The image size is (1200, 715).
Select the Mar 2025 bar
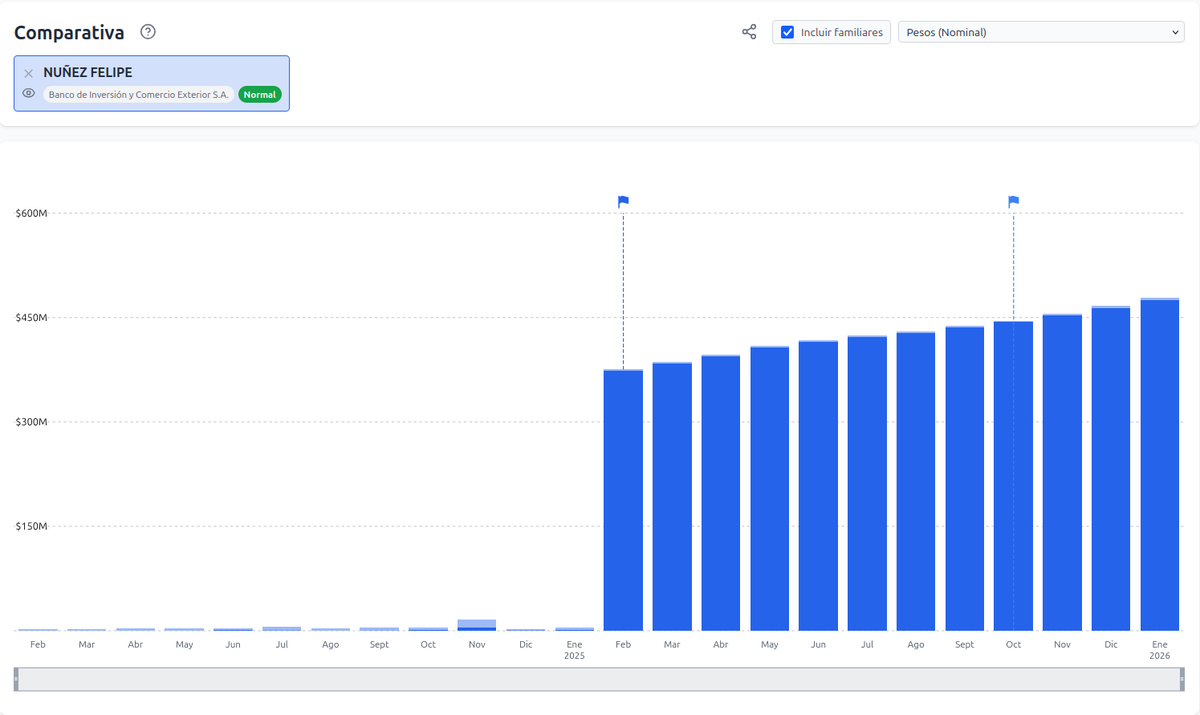[x=672, y=496]
